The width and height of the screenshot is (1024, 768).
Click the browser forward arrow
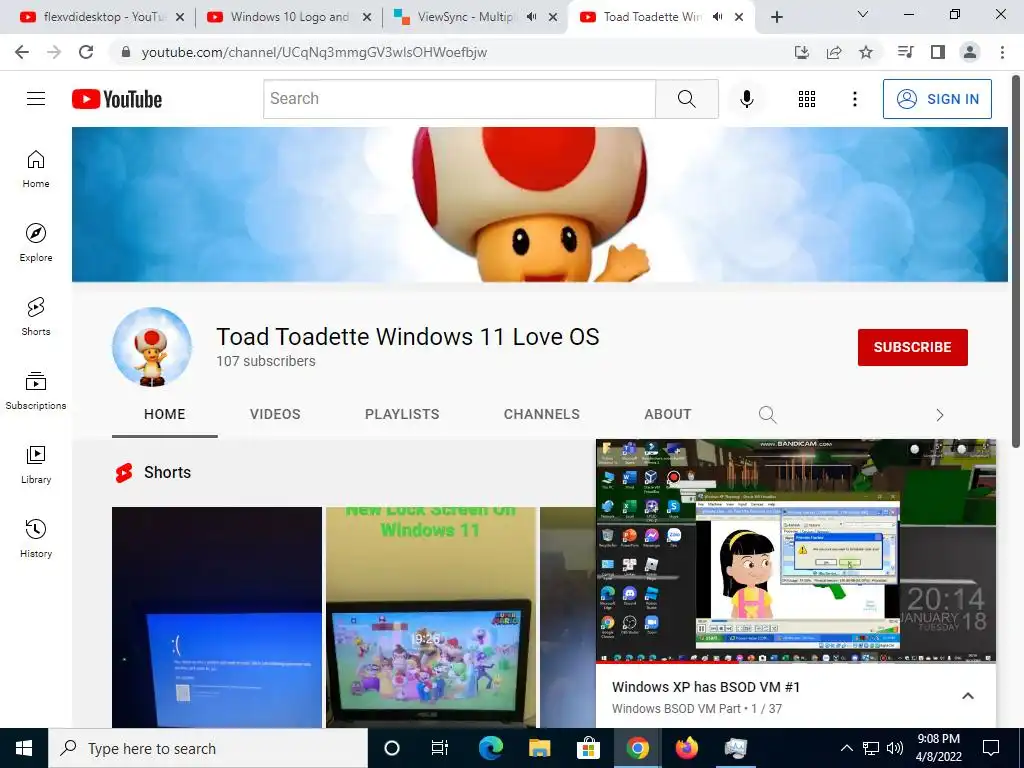pos(54,52)
